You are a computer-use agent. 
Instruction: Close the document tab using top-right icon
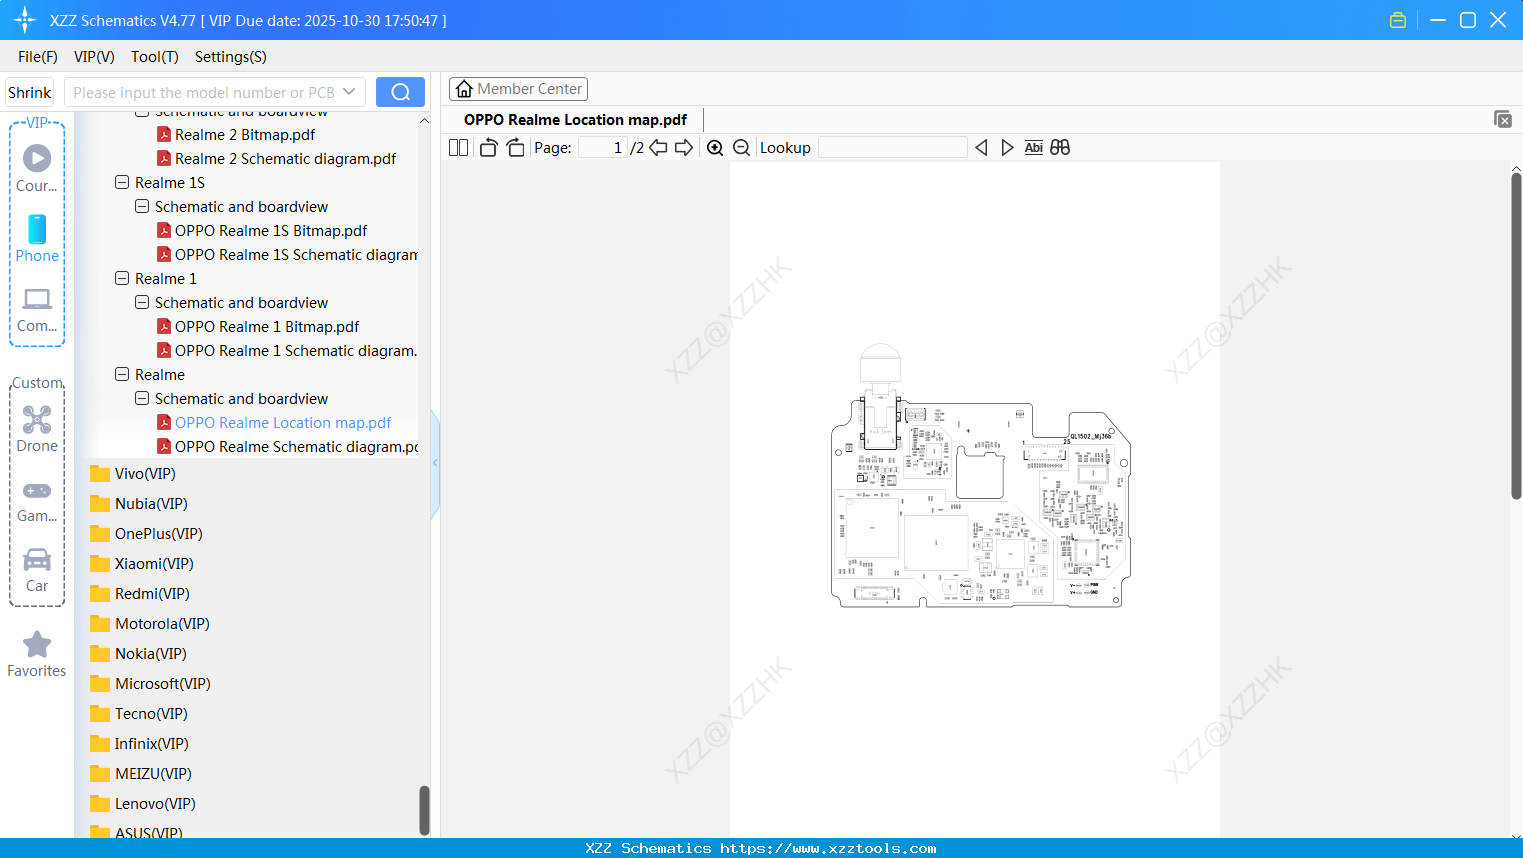pos(1502,119)
